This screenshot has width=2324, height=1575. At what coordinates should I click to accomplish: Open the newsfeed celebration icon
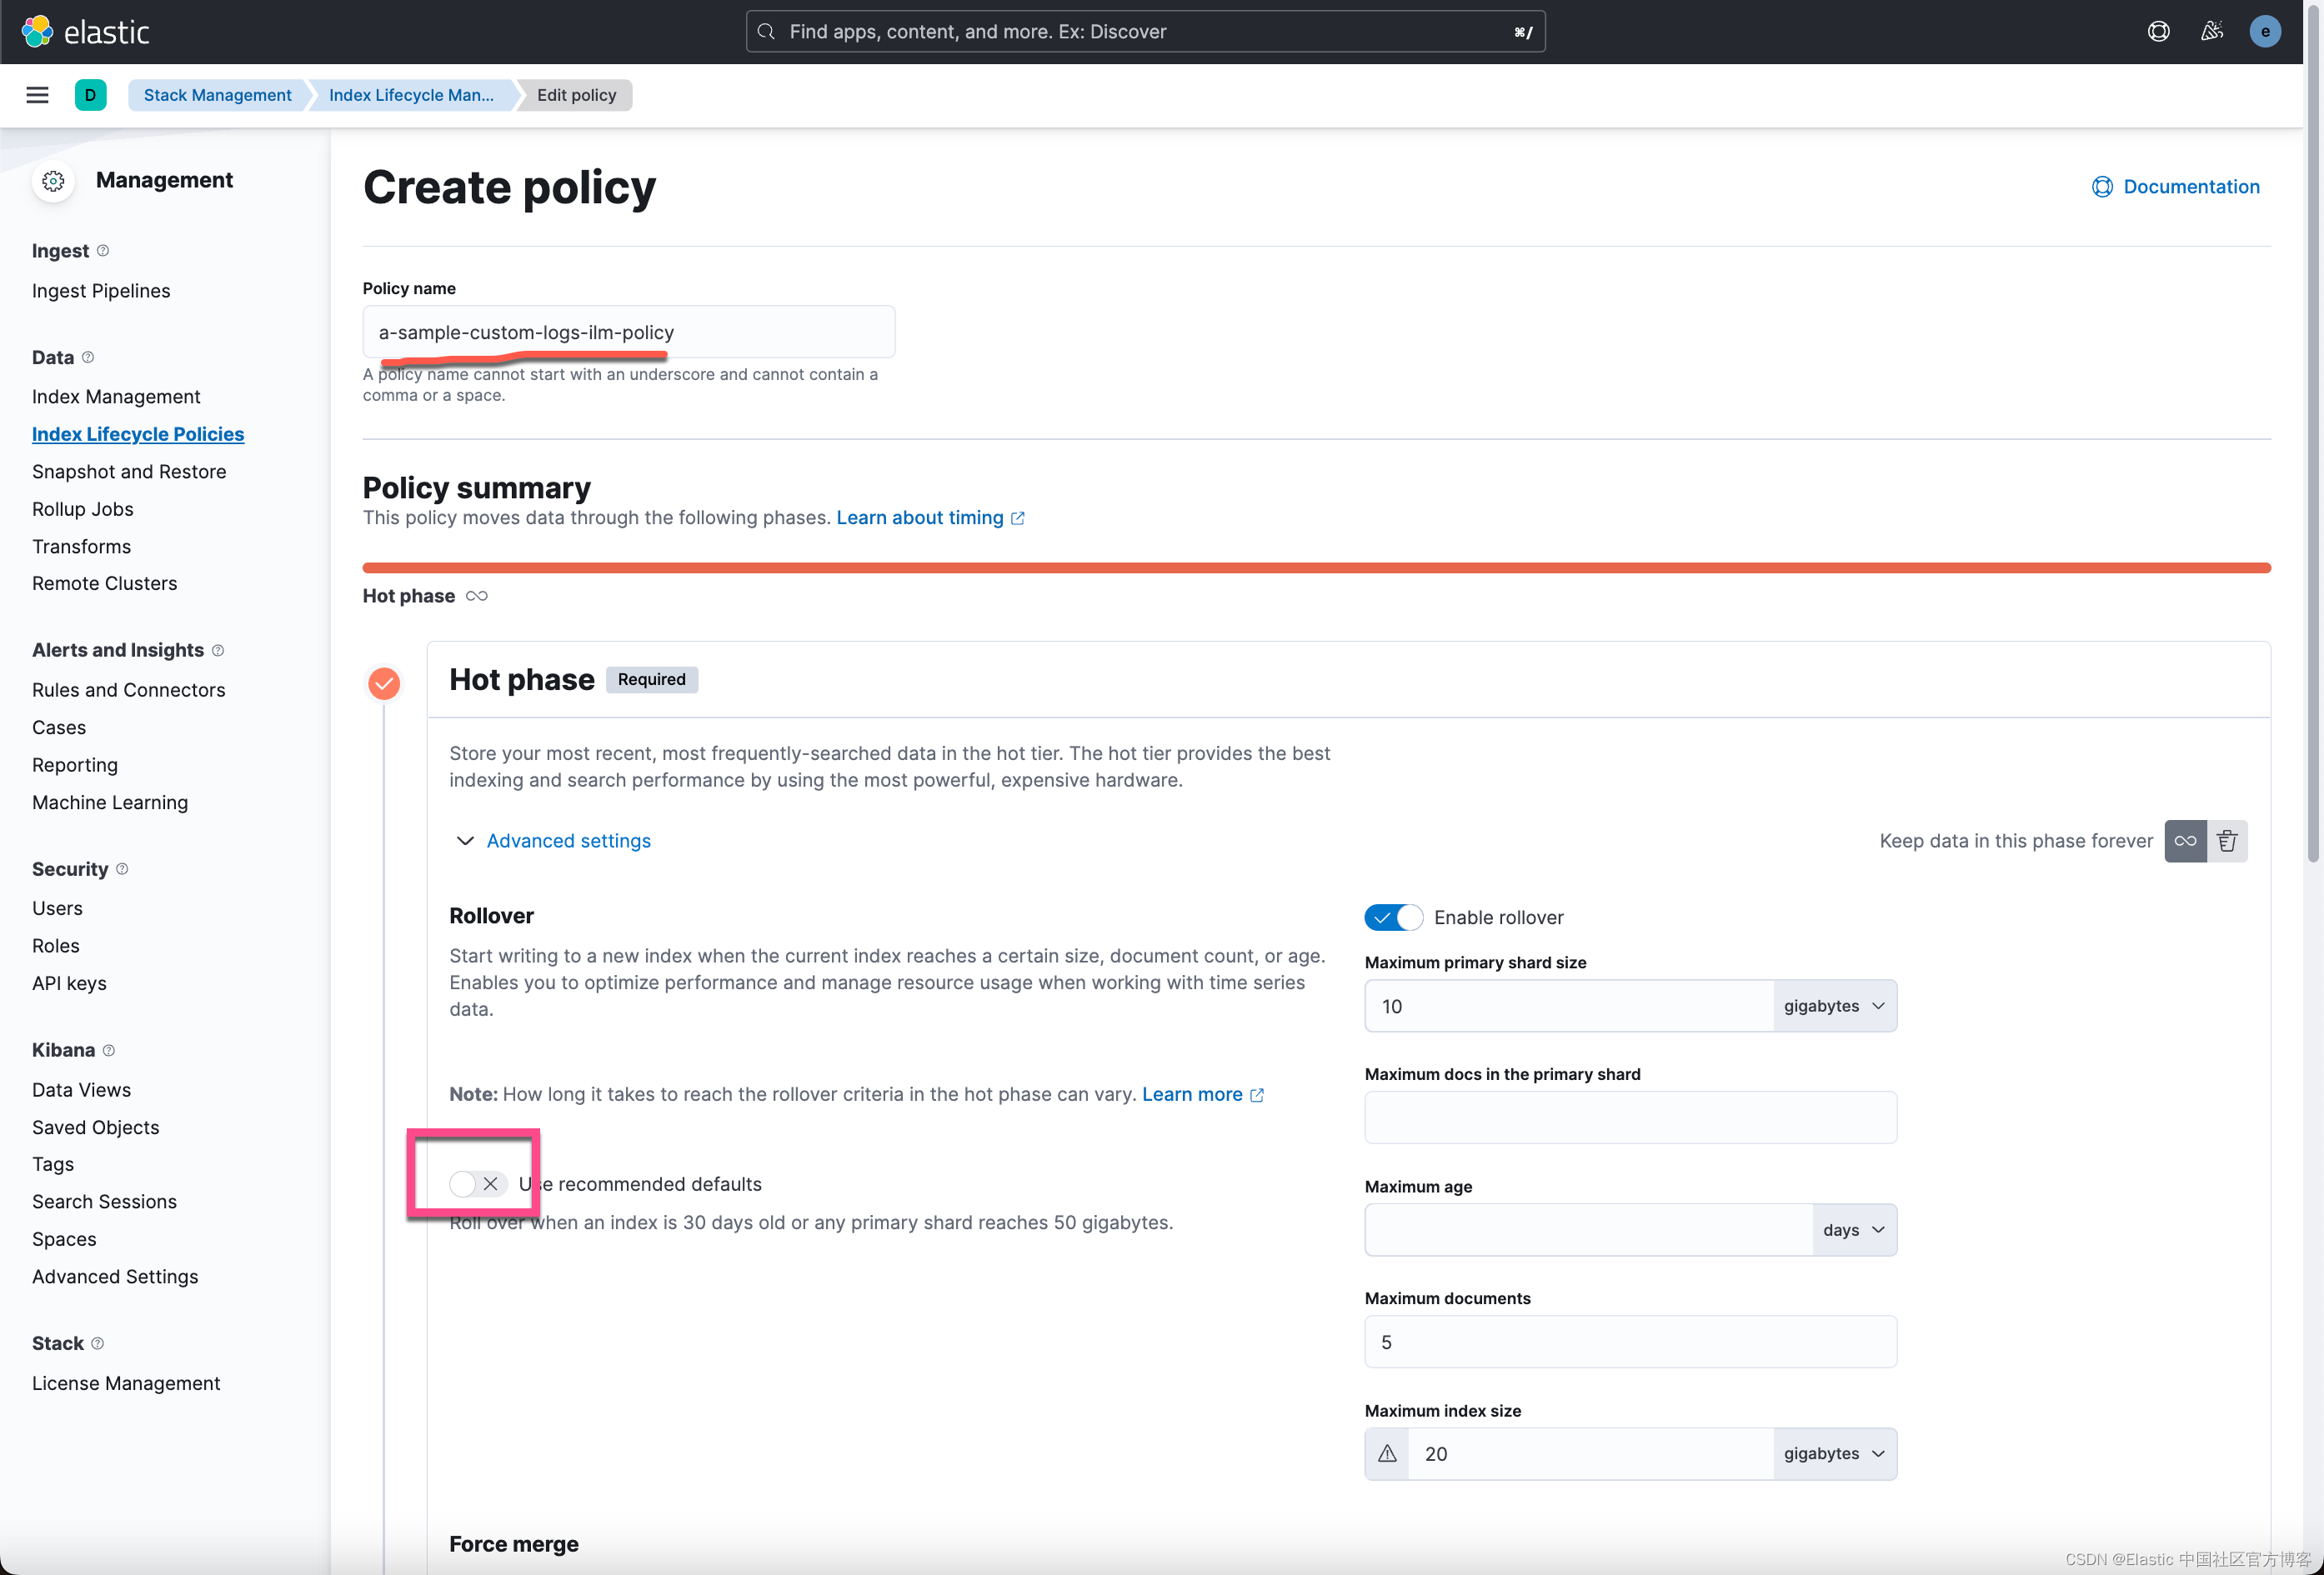click(x=2211, y=31)
